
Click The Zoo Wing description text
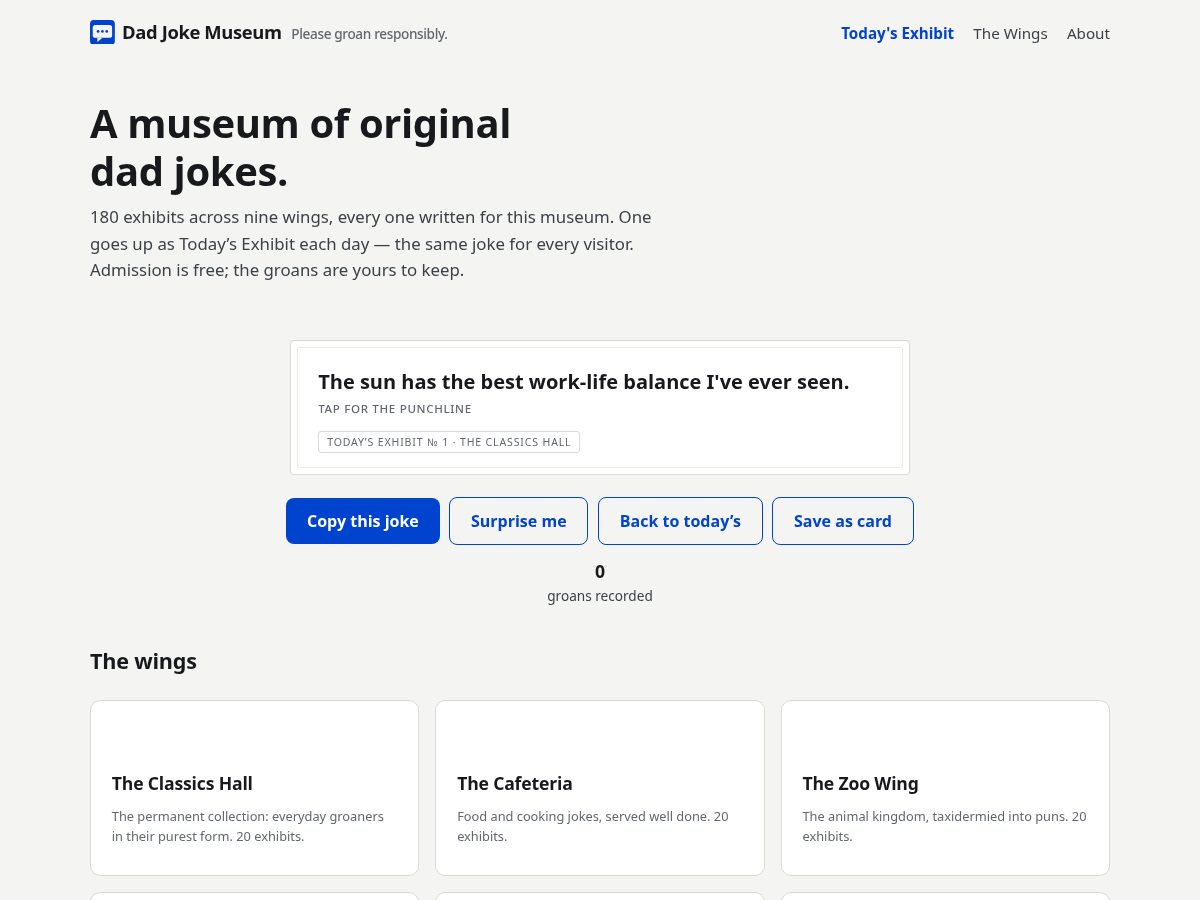click(x=944, y=826)
